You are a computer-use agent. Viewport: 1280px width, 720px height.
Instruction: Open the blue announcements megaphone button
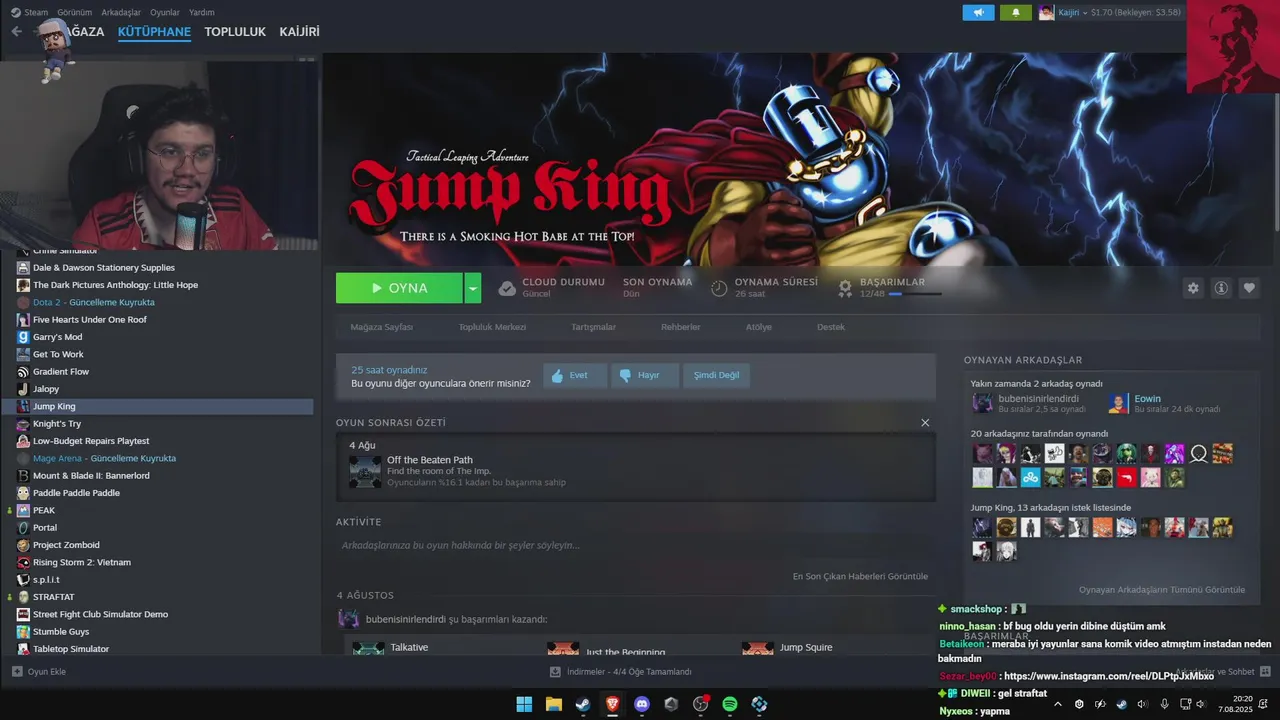pos(978,12)
